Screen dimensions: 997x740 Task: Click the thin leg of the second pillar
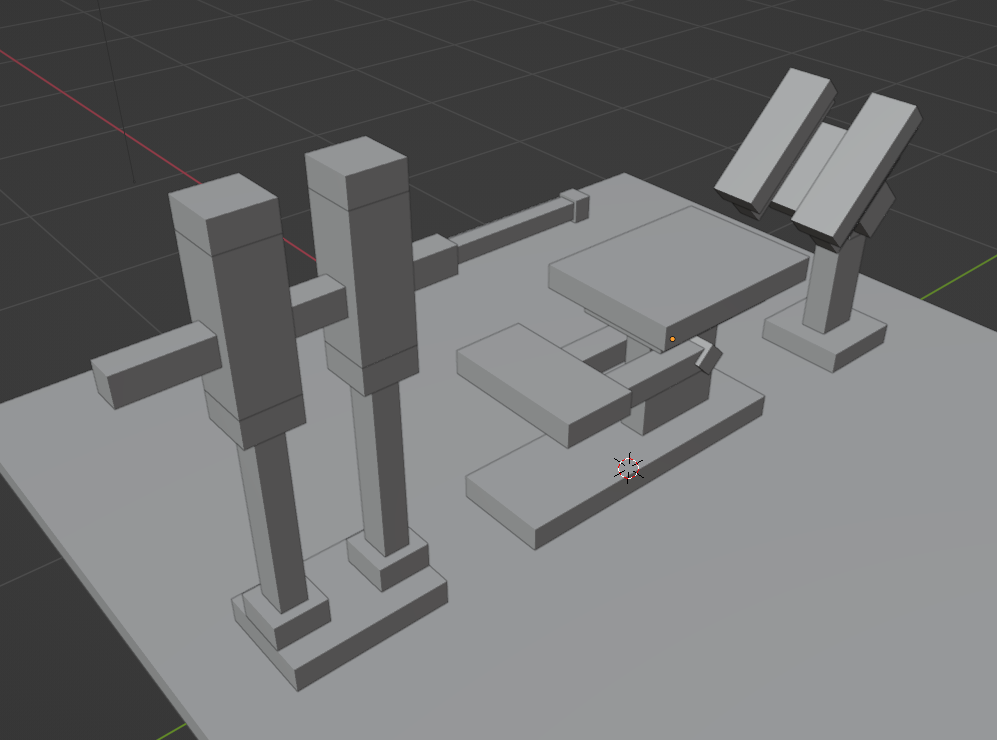tap(382, 470)
